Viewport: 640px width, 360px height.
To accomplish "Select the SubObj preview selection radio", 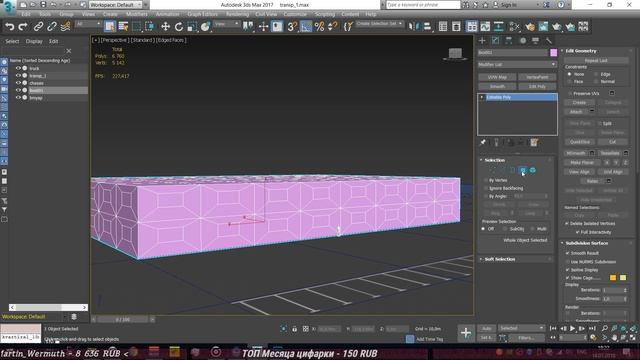I will point(505,229).
